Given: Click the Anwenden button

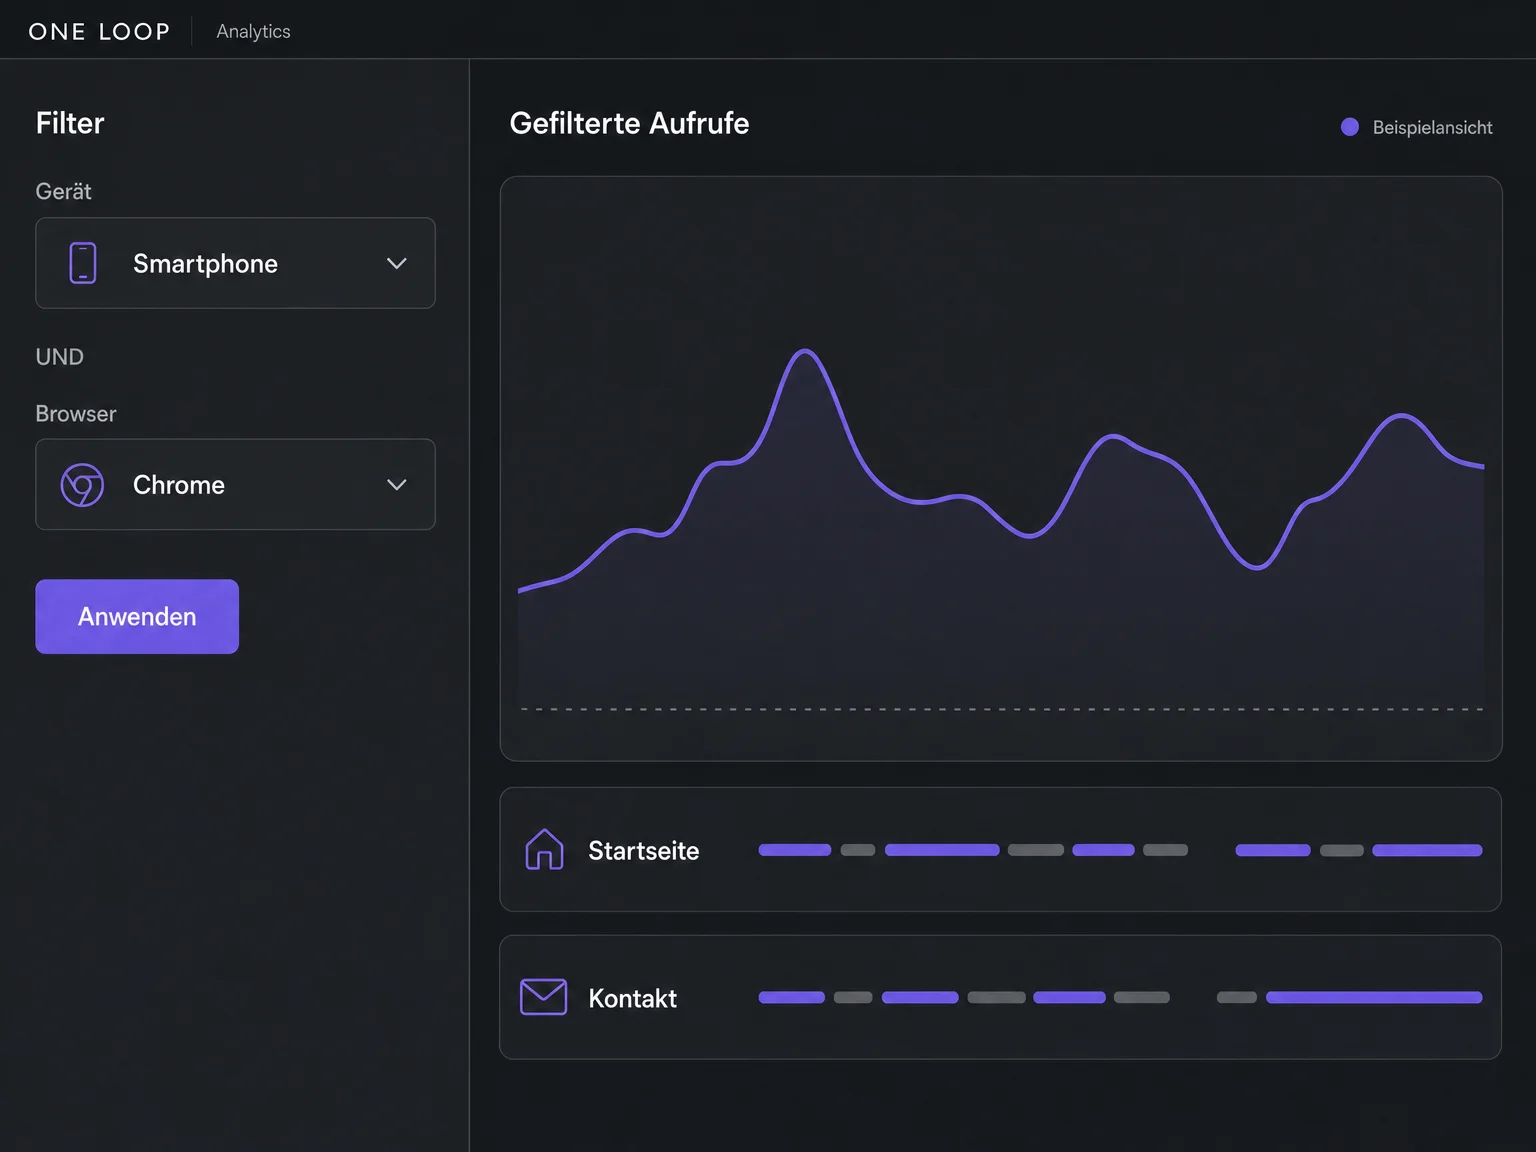Looking at the screenshot, I should tap(137, 616).
